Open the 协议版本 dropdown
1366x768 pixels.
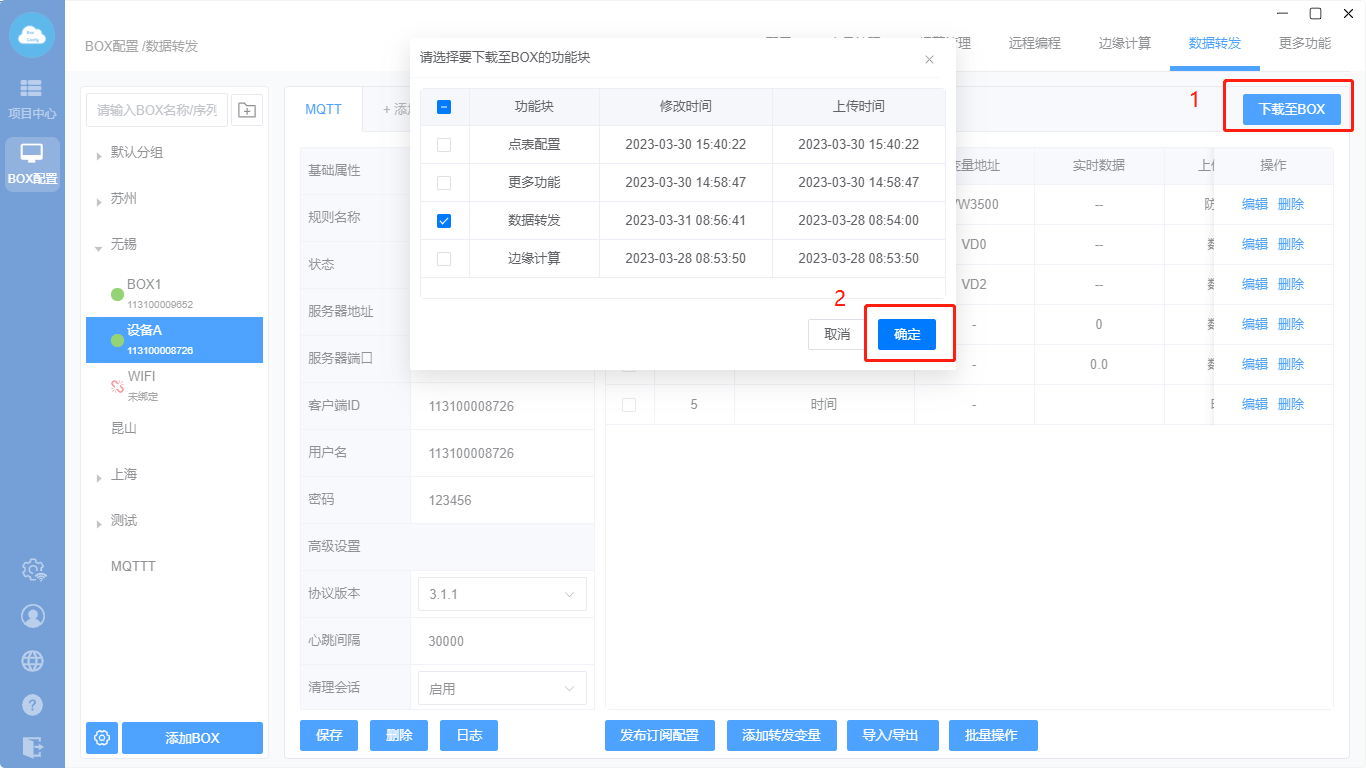(x=502, y=594)
